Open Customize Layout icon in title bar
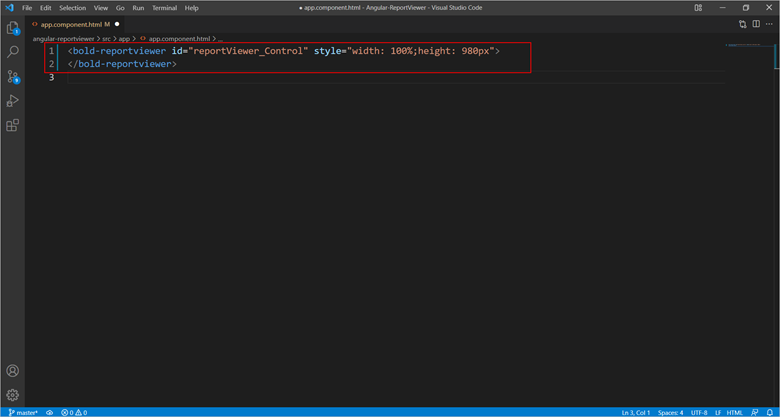The width and height of the screenshot is (780, 417). click(x=698, y=7)
